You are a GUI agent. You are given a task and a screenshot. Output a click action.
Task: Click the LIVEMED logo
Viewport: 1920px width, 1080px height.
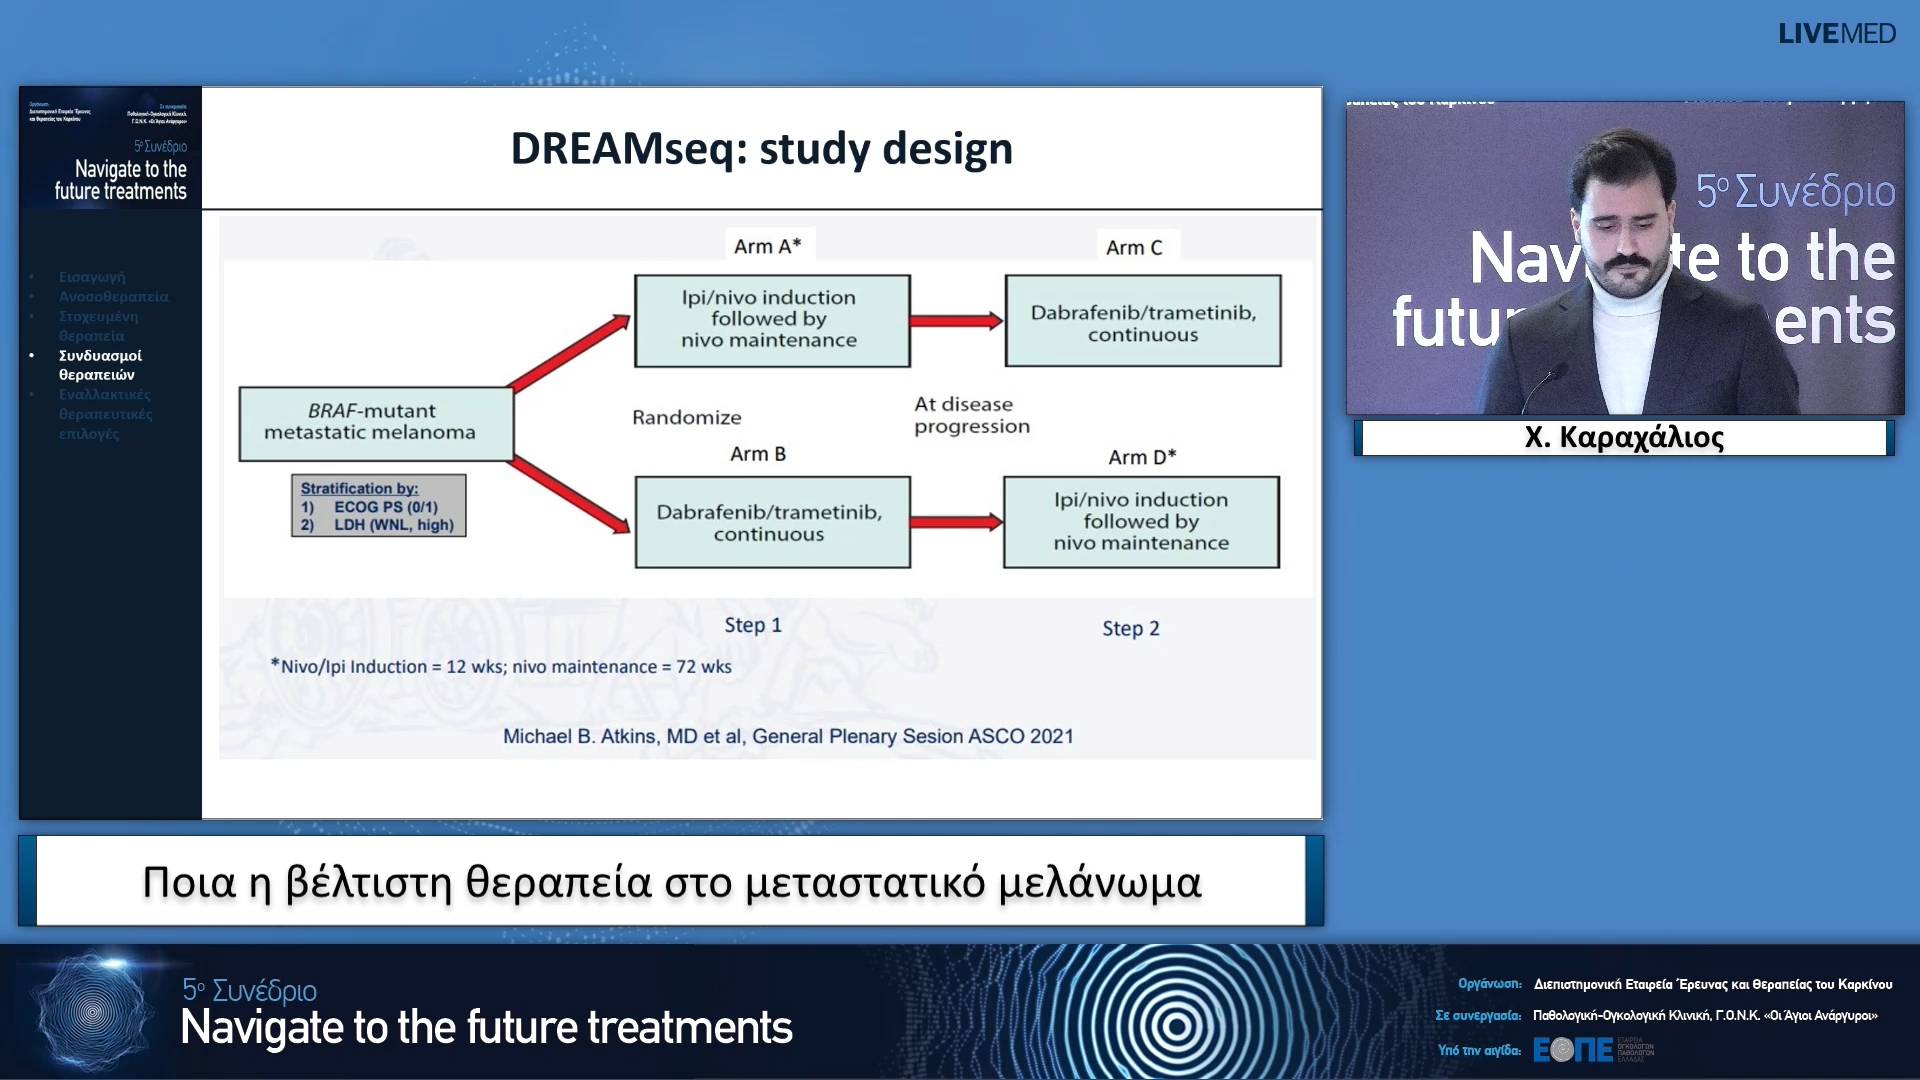[1836, 34]
